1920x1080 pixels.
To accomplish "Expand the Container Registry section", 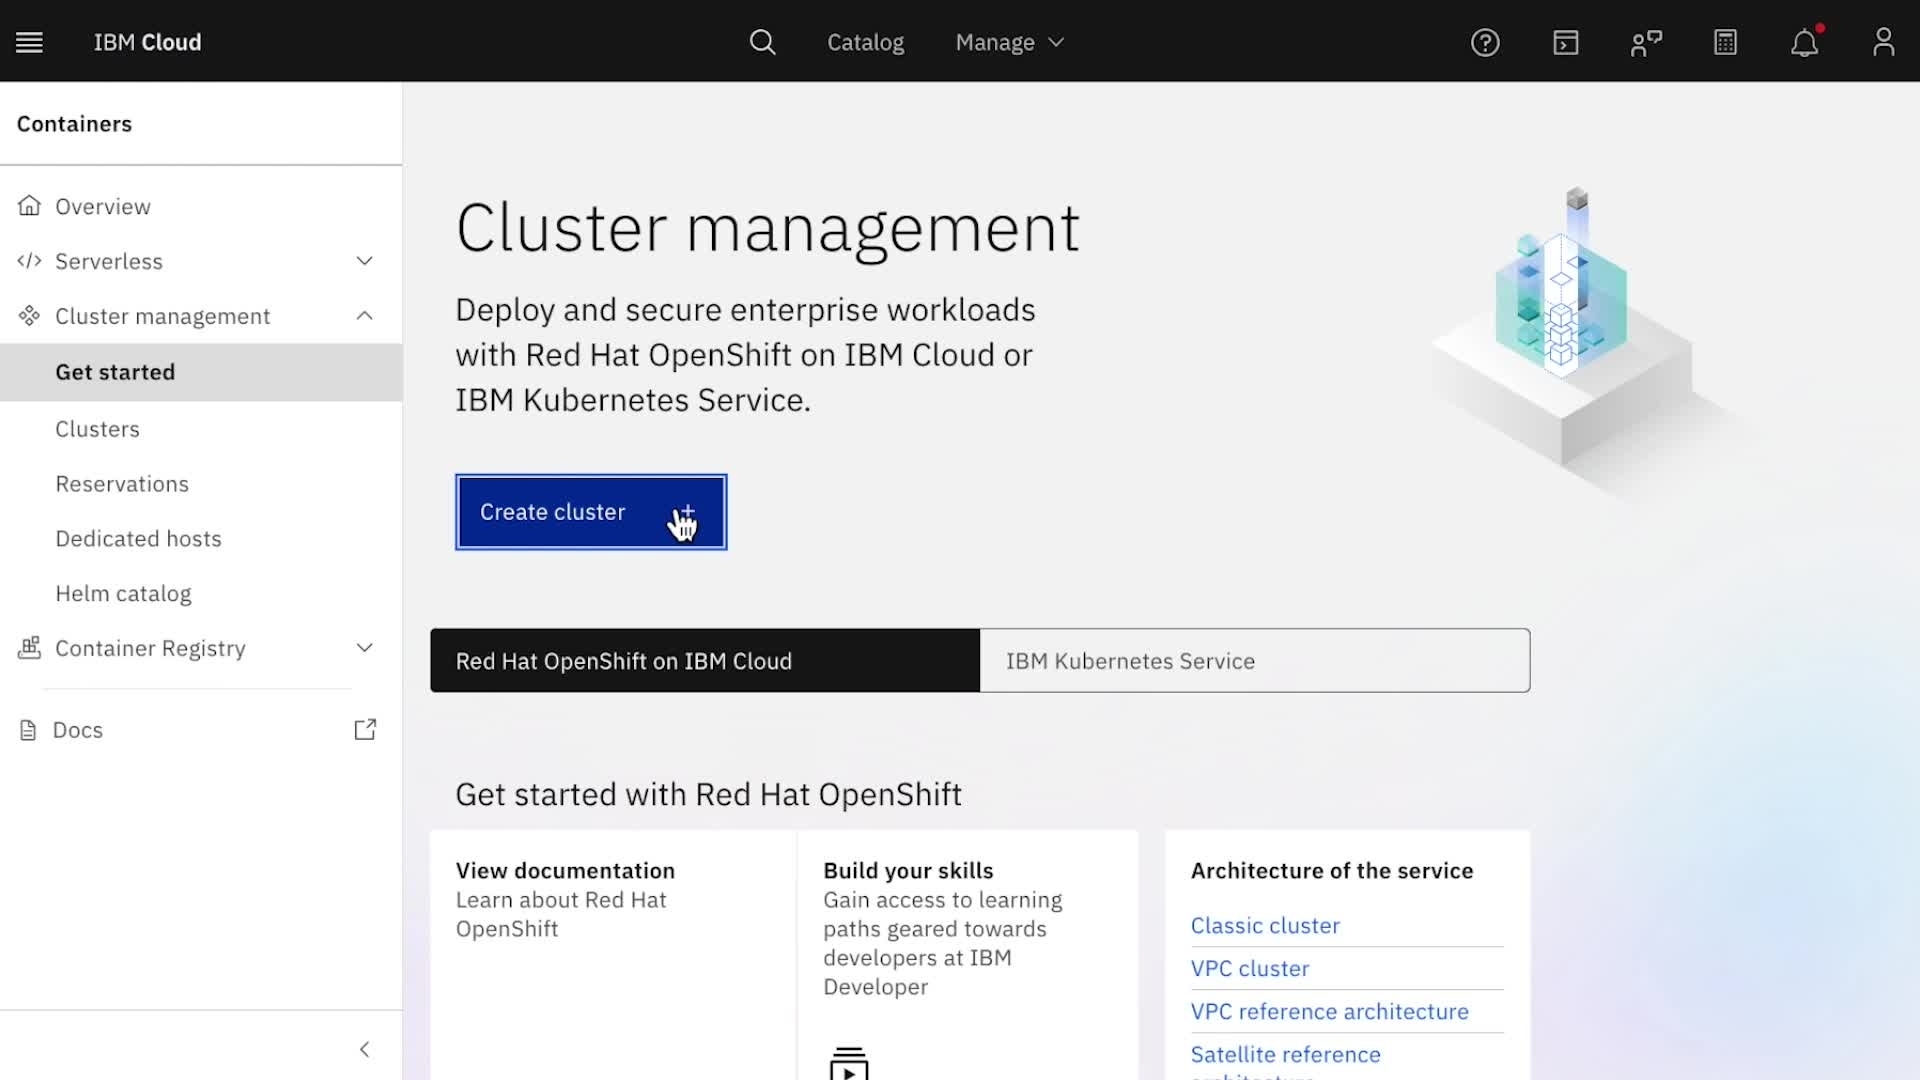I will pos(364,648).
